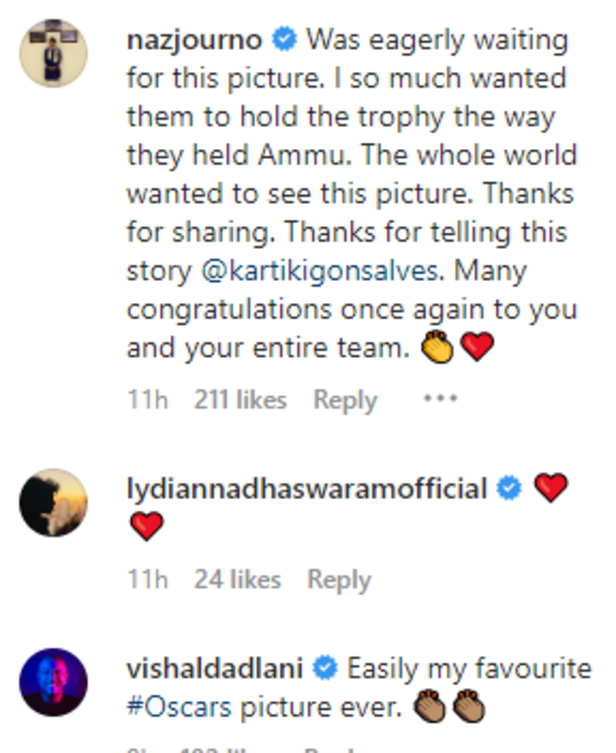Click the vishaldadlani username
This screenshot has width=616, height=753.
click(x=215, y=668)
